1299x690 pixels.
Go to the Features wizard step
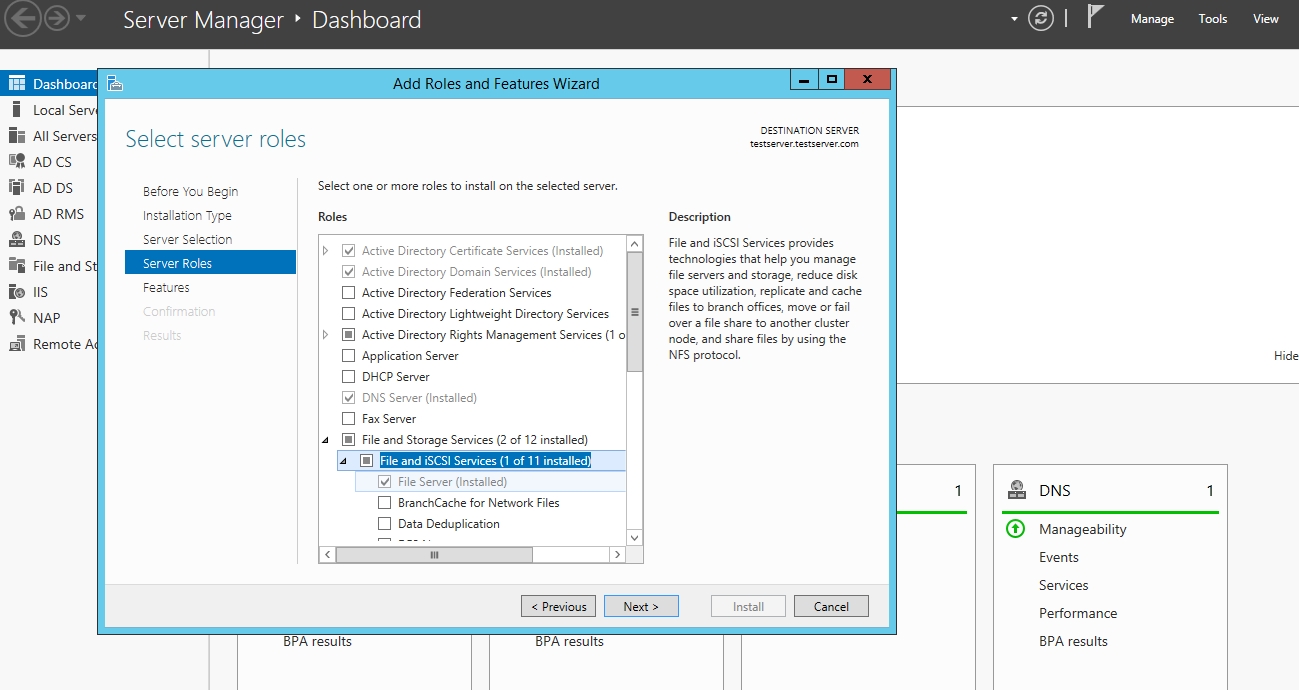[166, 288]
